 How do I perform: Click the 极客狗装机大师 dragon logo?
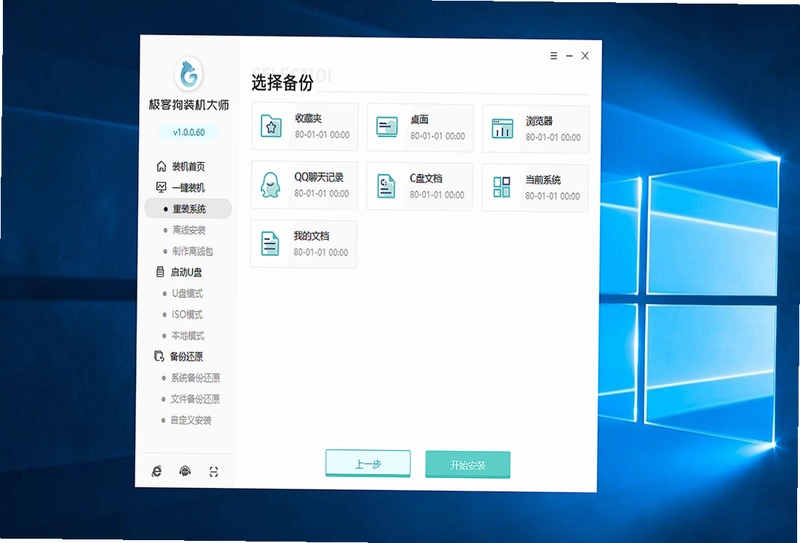pos(189,74)
